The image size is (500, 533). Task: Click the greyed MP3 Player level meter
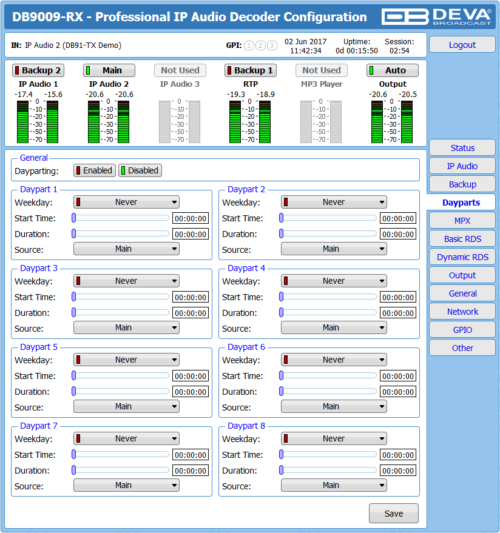pos(321,121)
